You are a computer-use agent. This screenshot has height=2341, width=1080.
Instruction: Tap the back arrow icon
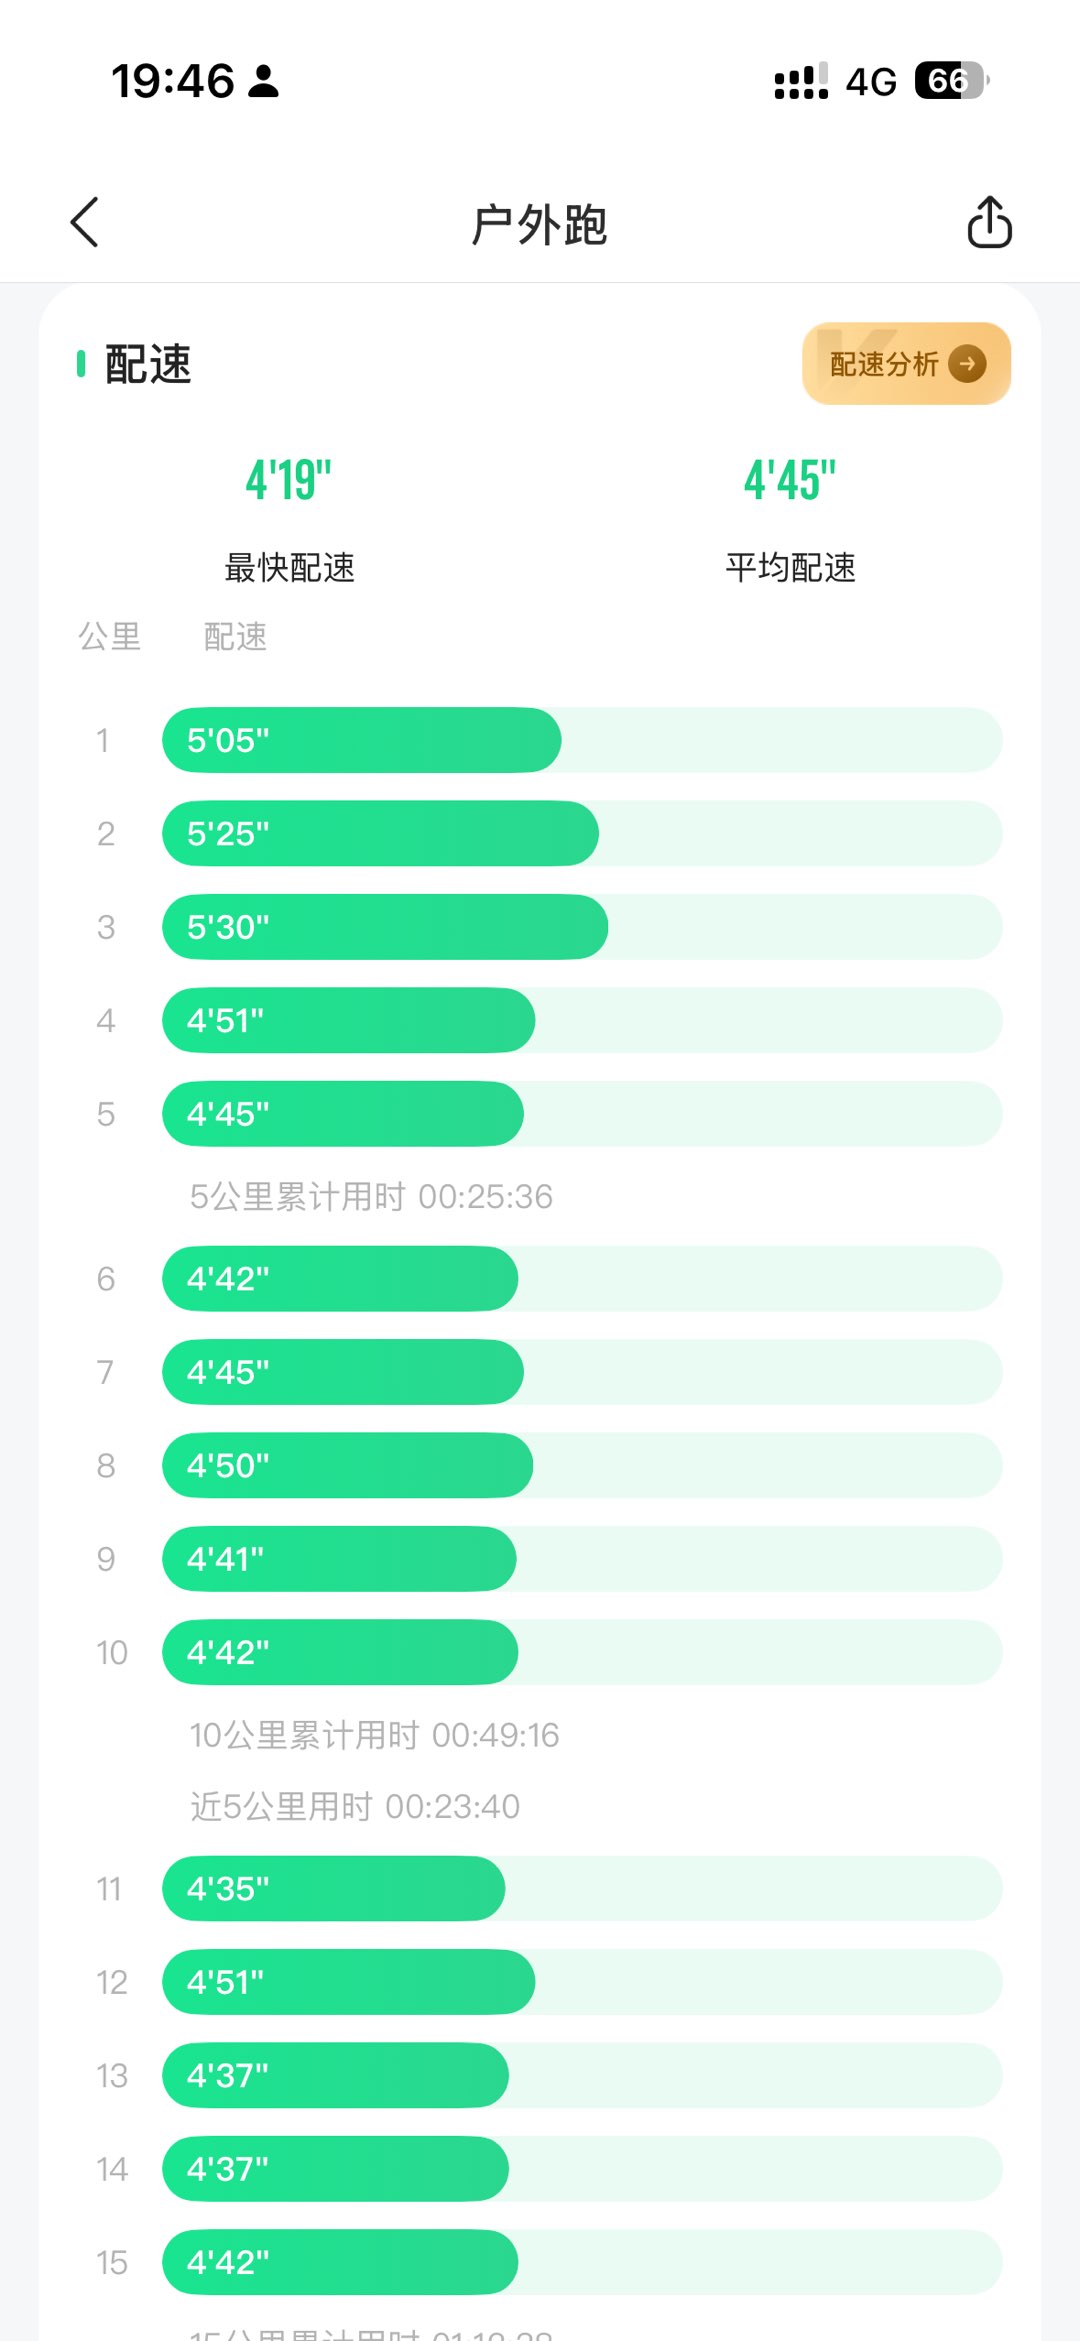click(85, 222)
